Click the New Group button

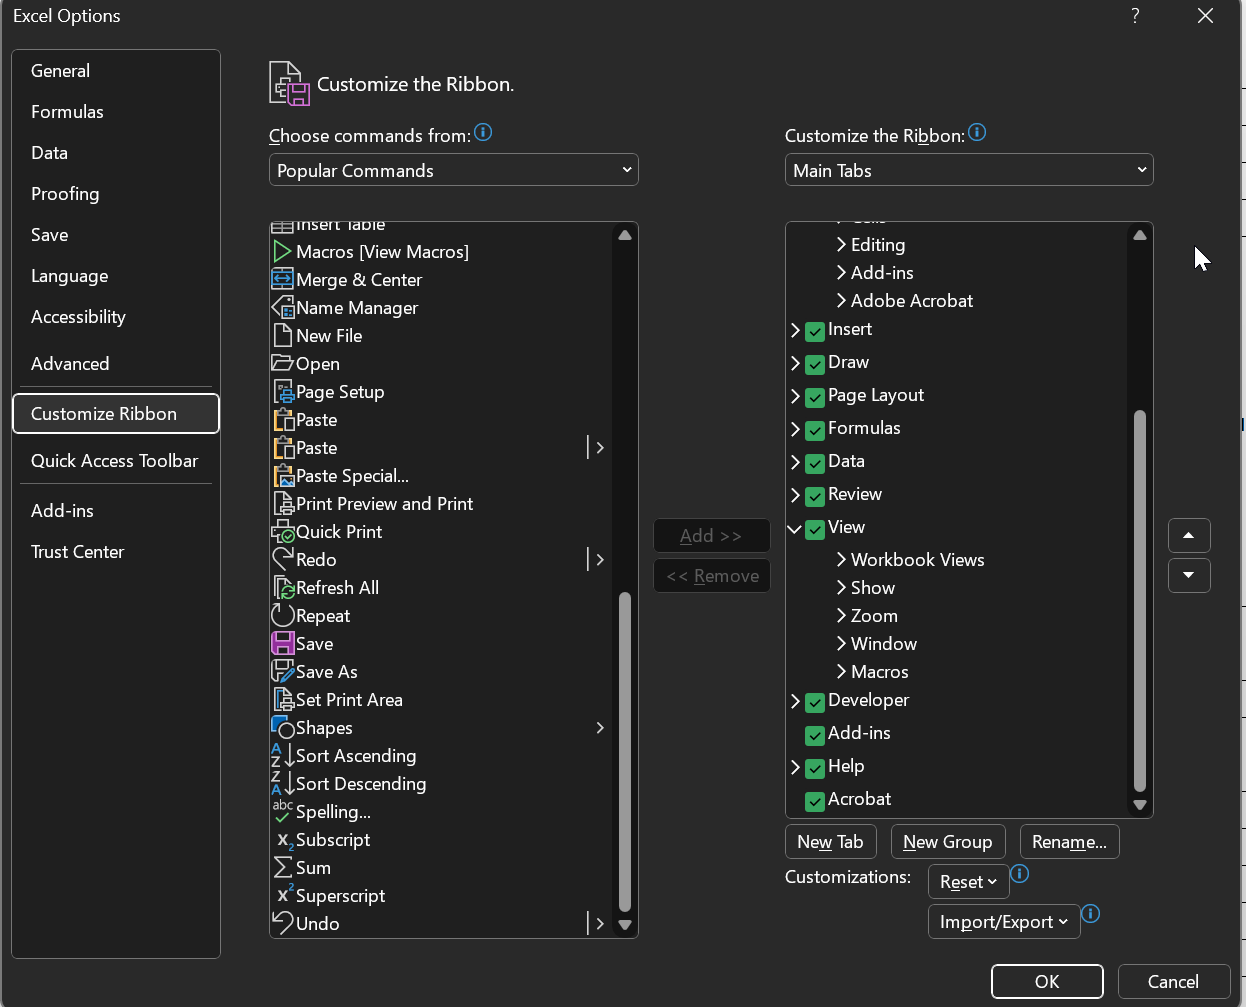click(948, 842)
